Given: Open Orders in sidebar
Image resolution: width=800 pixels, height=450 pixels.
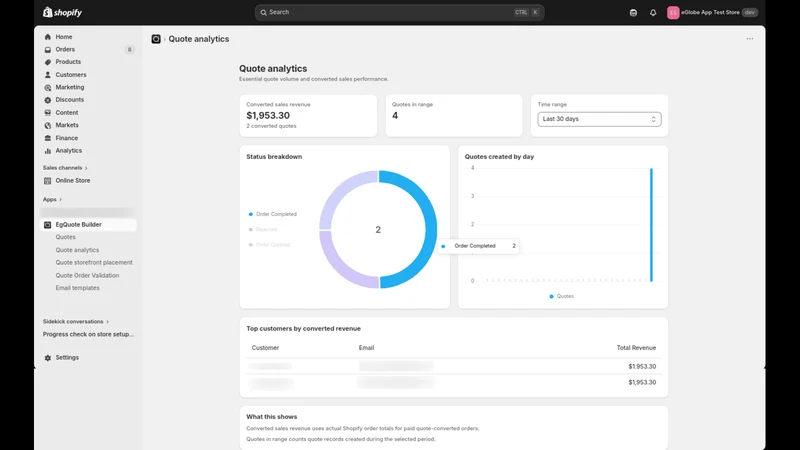Looking at the screenshot, I should click(x=65, y=49).
